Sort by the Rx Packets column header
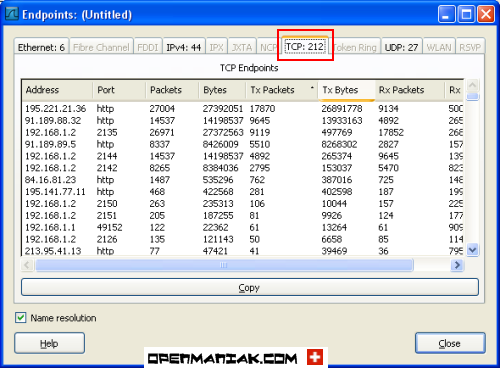The image size is (500, 368). [410, 90]
